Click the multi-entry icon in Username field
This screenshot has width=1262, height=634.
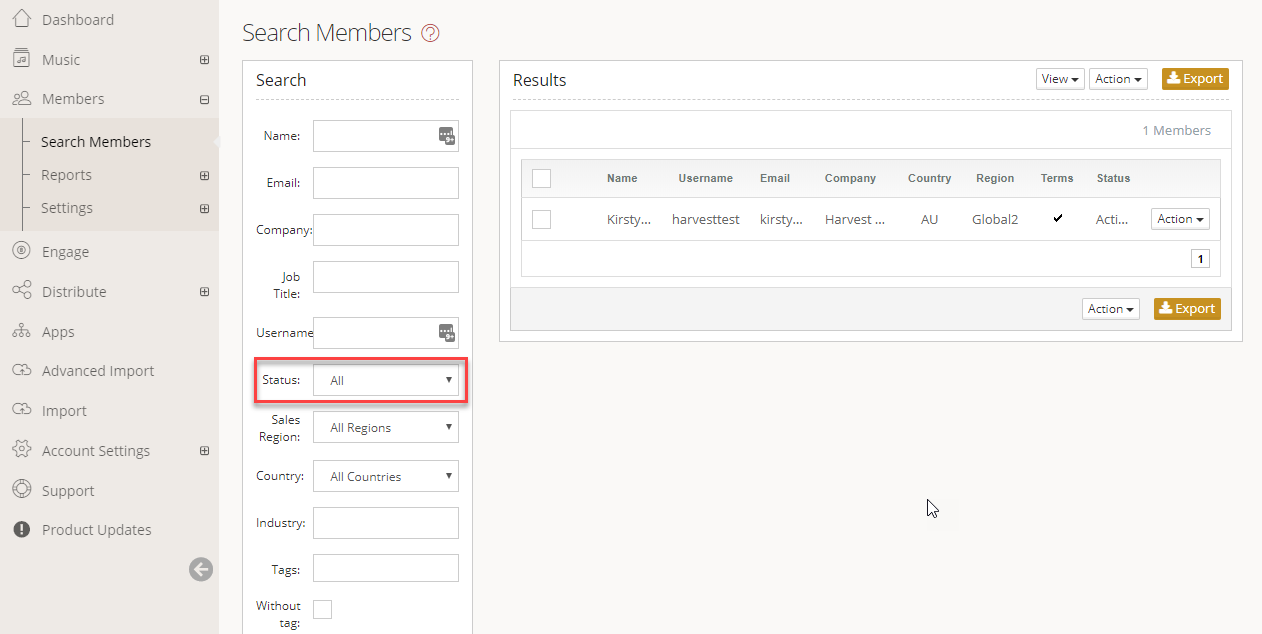click(447, 332)
